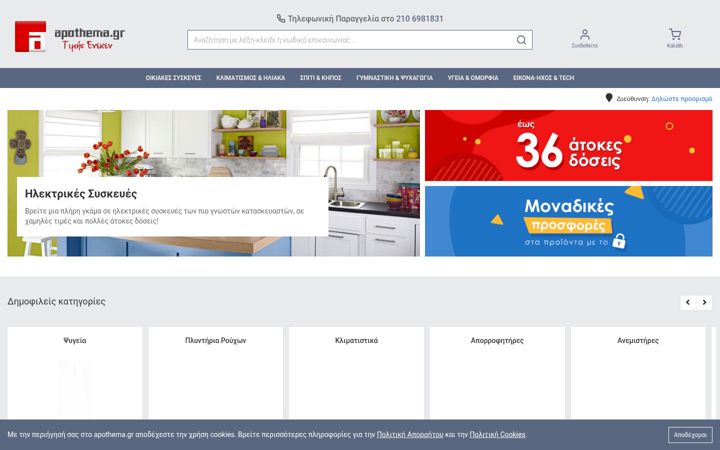
Task: Click the Πολιτική Cookies link
Action: tap(497, 434)
